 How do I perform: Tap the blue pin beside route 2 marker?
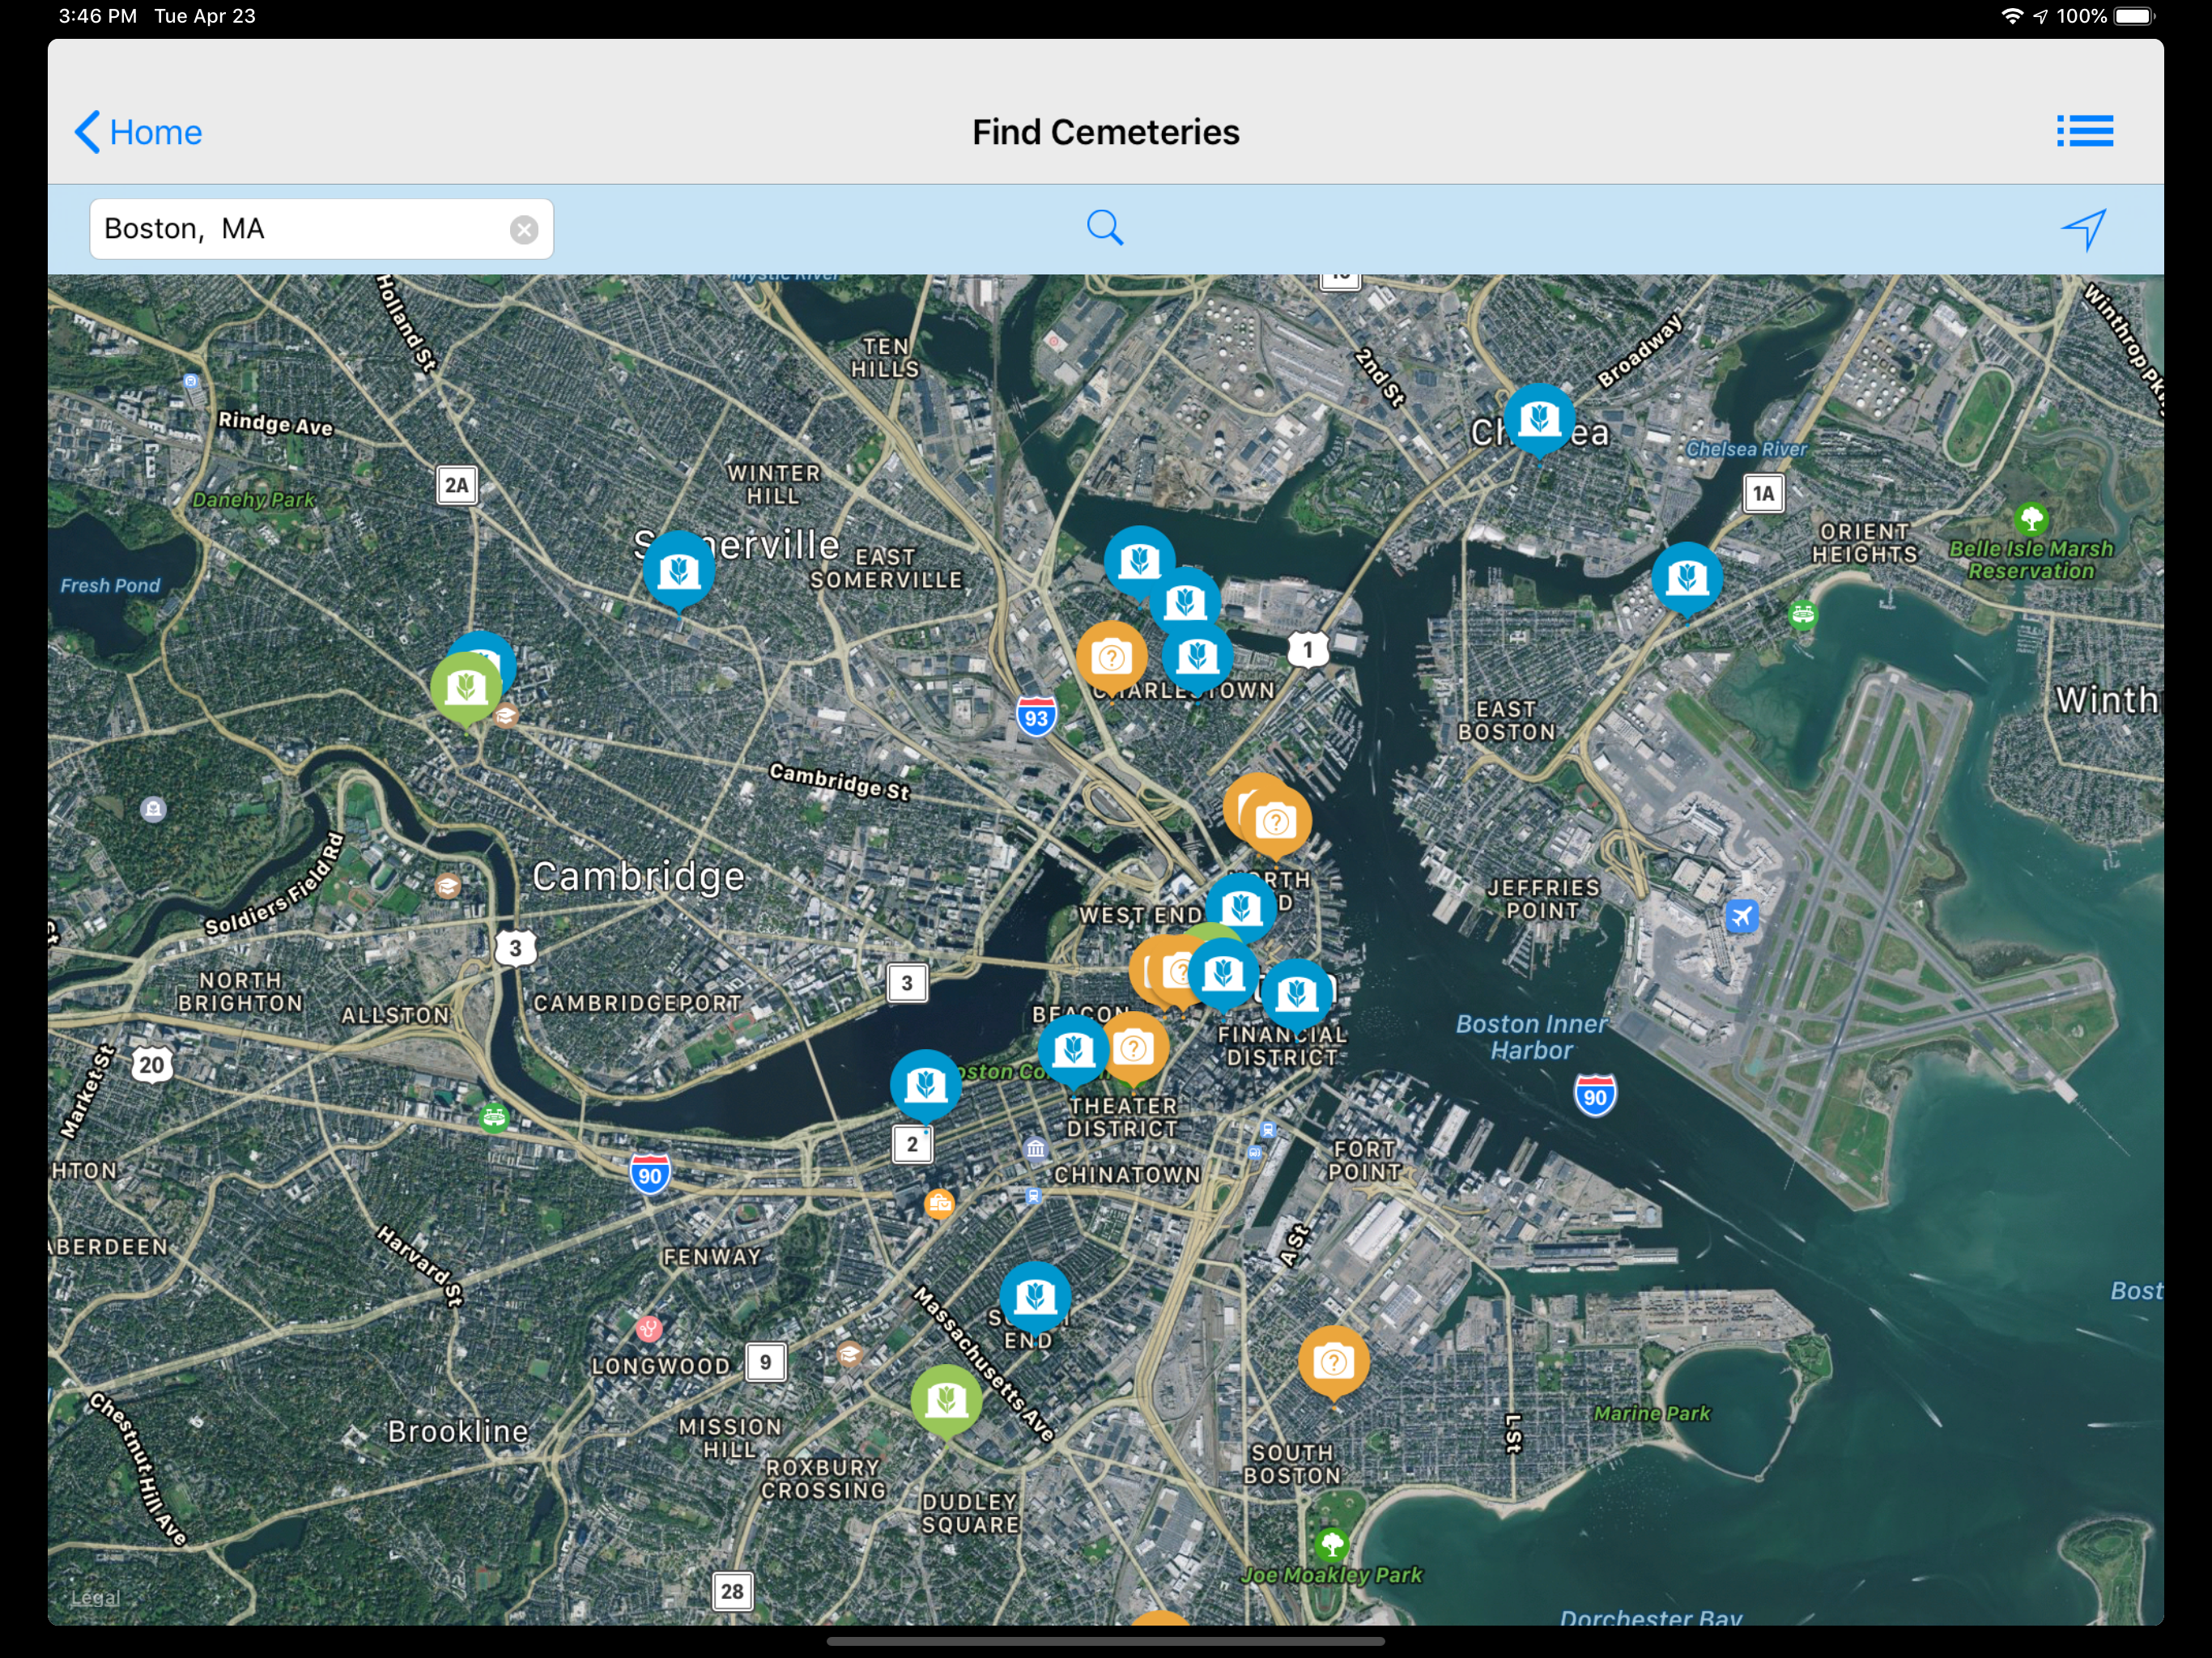[x=925, y=1084]
